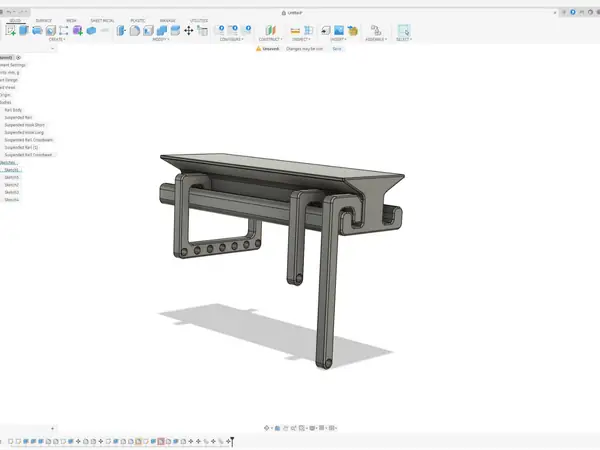Click the red highlighted feature in timeline

(161, 442)
